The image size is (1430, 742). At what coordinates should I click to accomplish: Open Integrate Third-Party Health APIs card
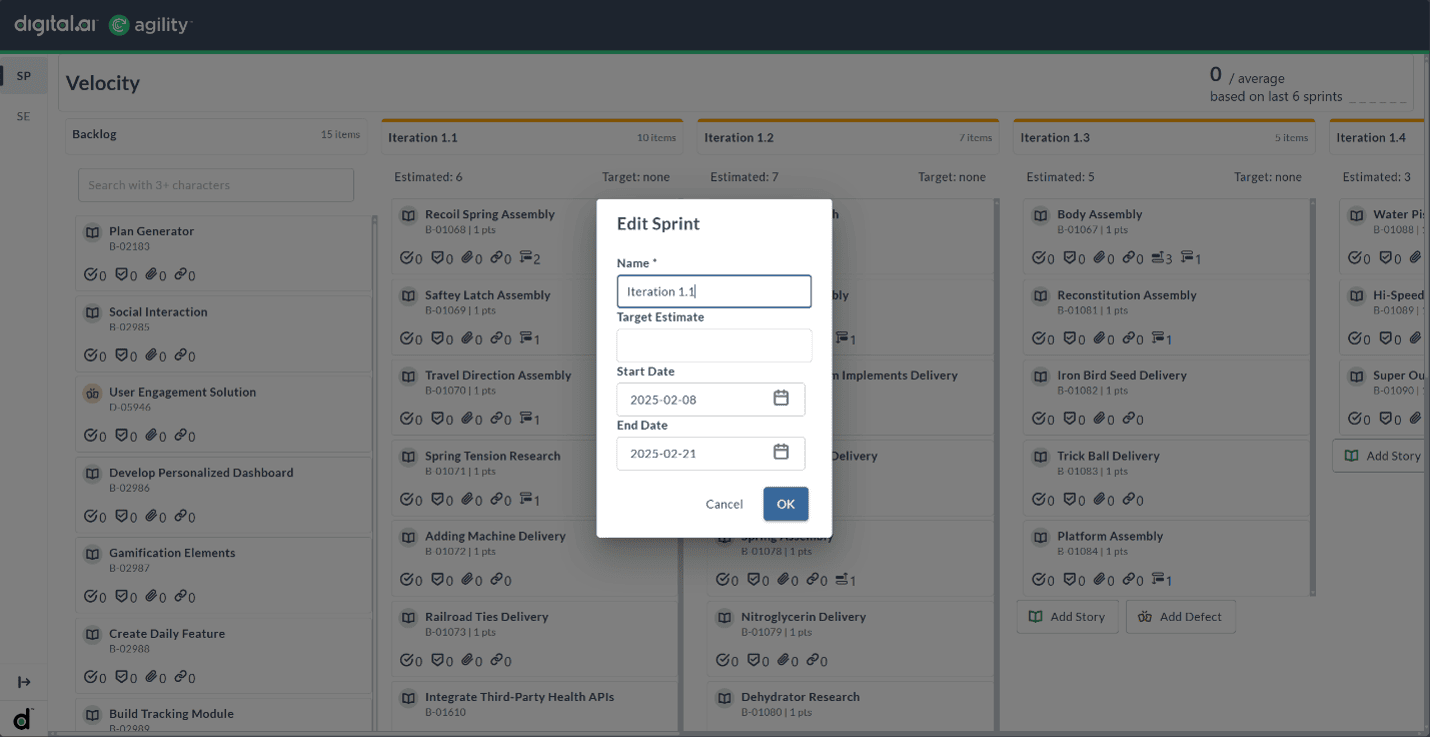click(x=519, y=697)
